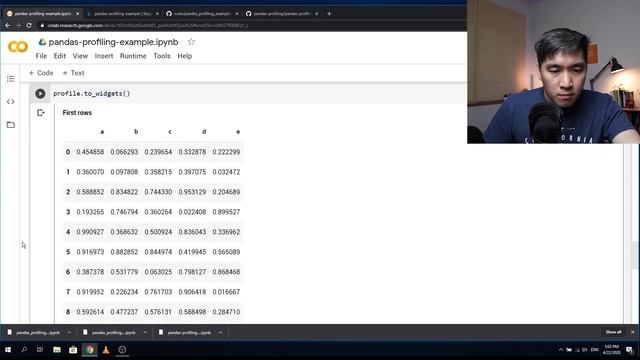This screenshot has width=640, height=360.
Task: Open the Tools menu
Action: pos(162,56)
